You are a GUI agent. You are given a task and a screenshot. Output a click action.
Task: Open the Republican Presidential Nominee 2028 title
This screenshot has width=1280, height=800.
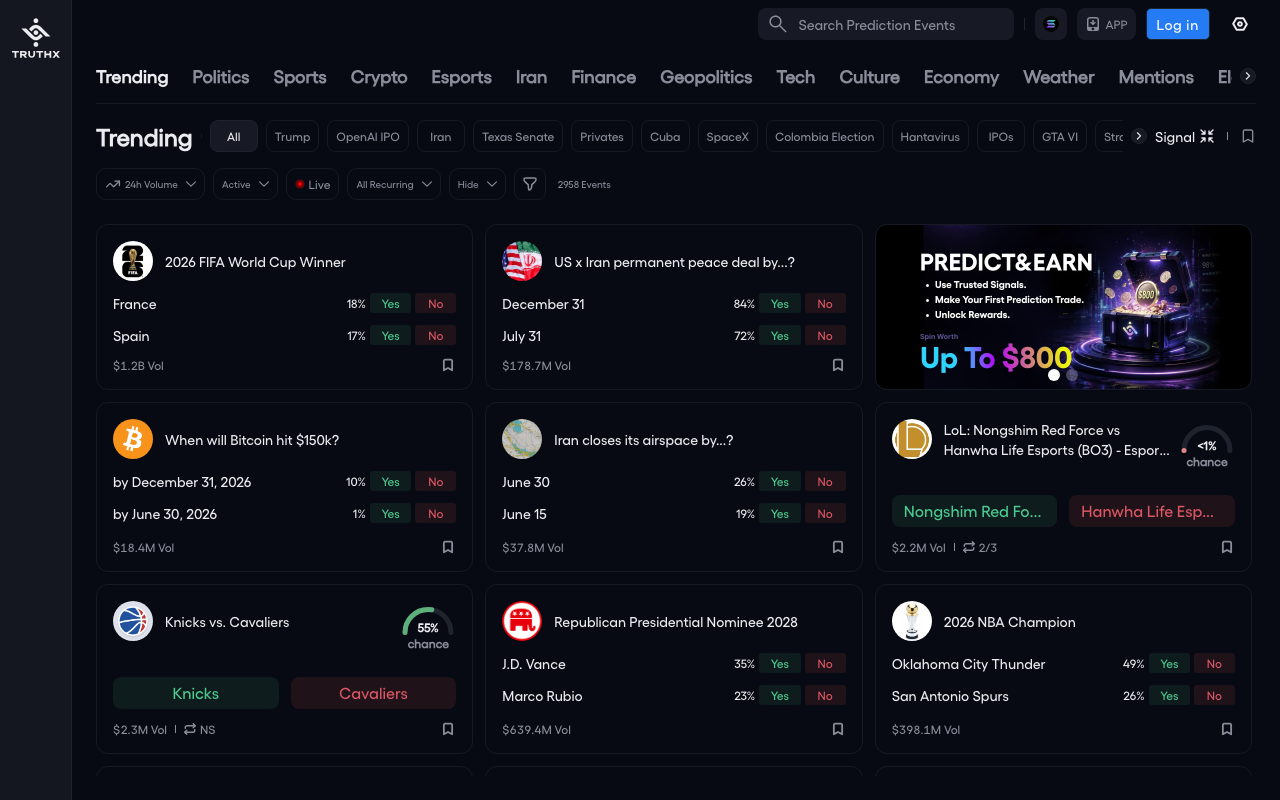676,622
